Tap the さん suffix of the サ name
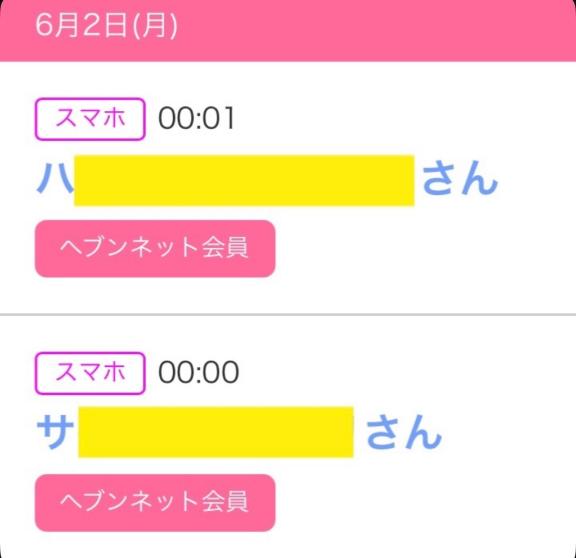 404,432
